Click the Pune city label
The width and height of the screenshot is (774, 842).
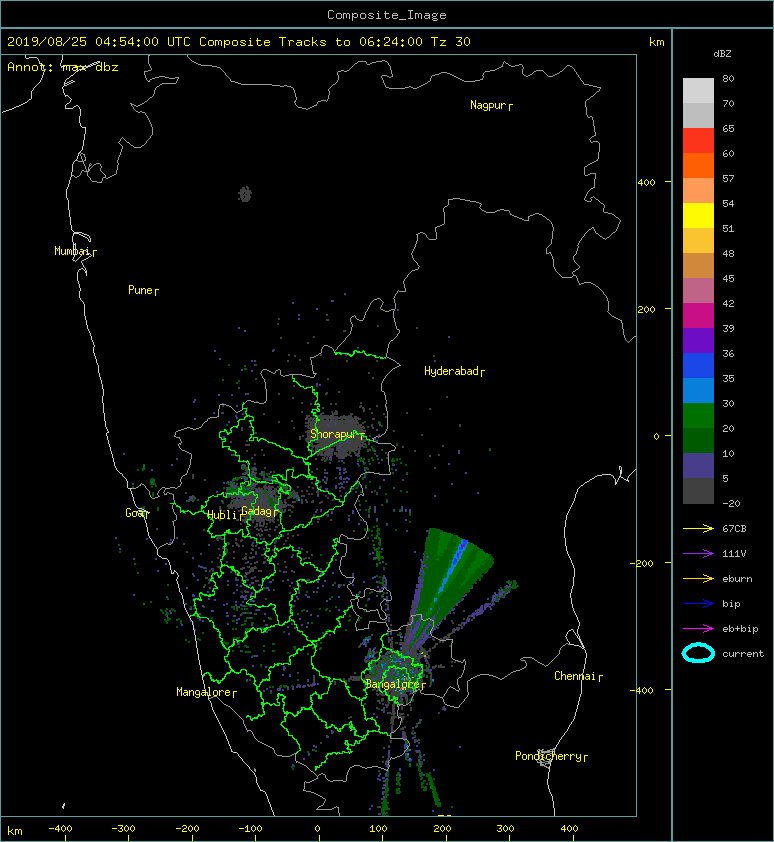click(x=140, y=290)
